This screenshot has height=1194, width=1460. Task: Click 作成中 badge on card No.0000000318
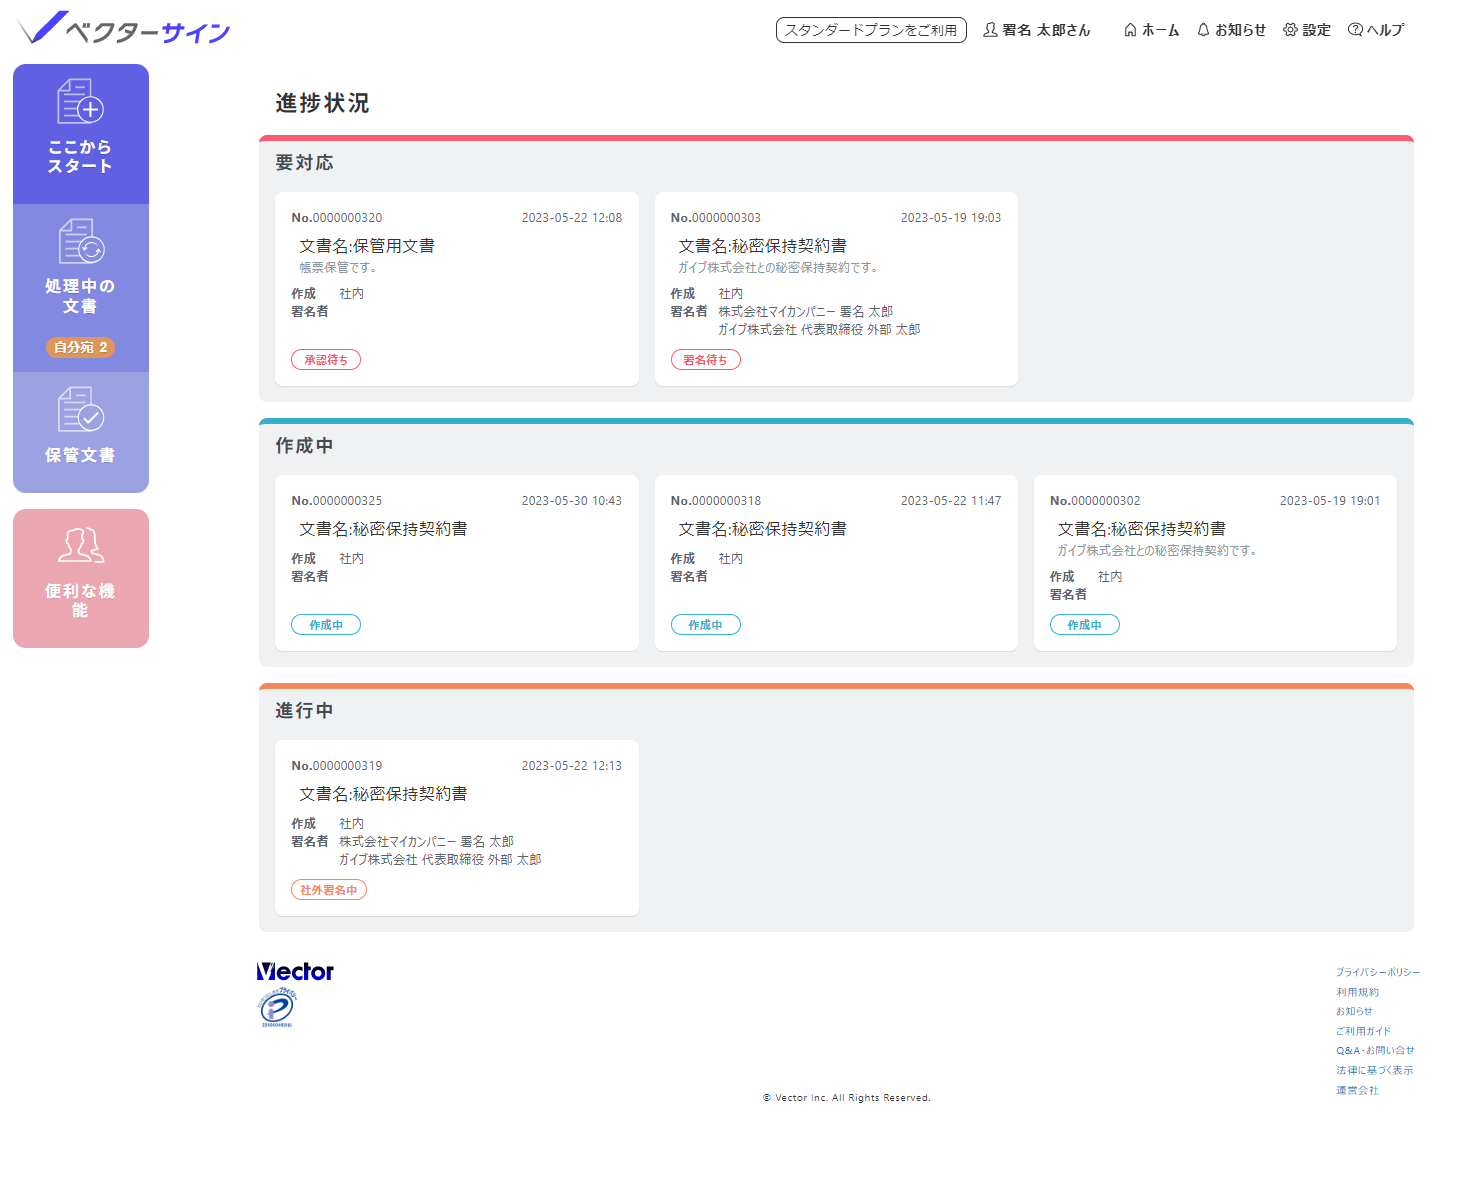tap(705, 625)
